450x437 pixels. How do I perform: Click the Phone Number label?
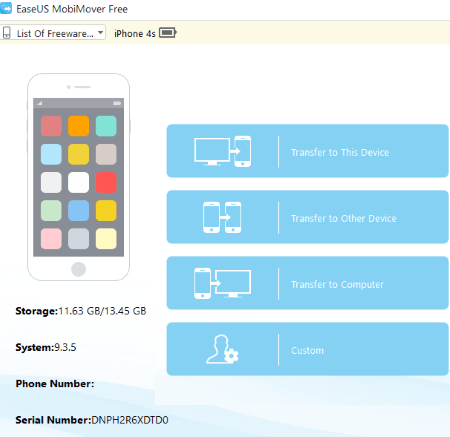pyautogui.click(x=55, y=384)
